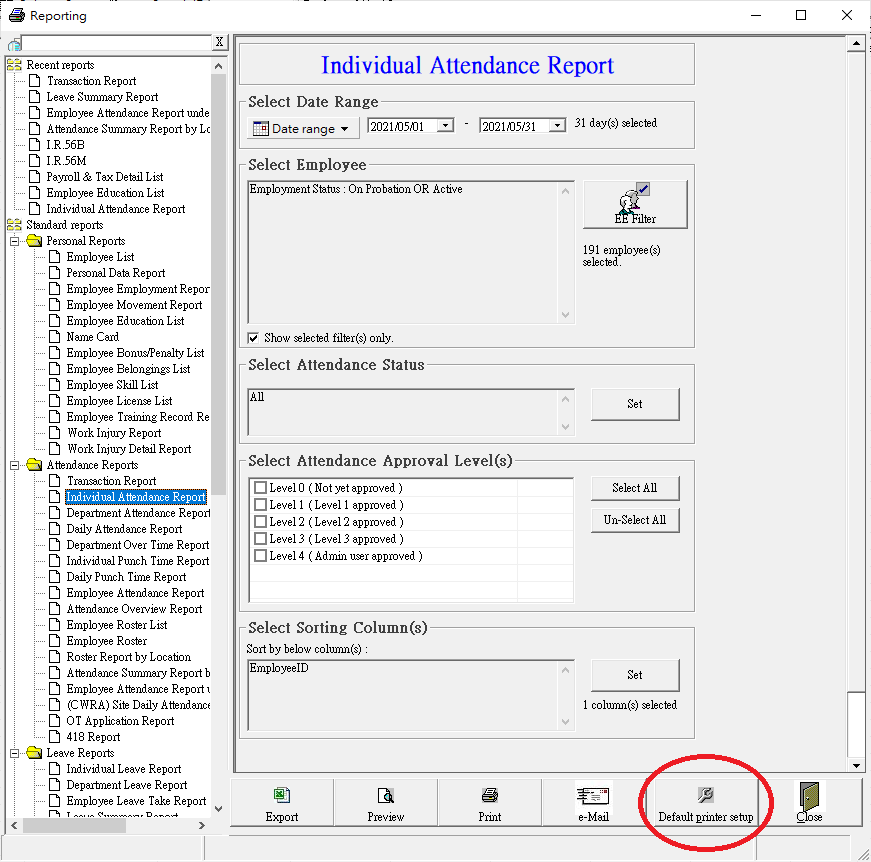This screenshot has width=871, height=862.
Task: Open the Date range dropdown
Action: 304,129
